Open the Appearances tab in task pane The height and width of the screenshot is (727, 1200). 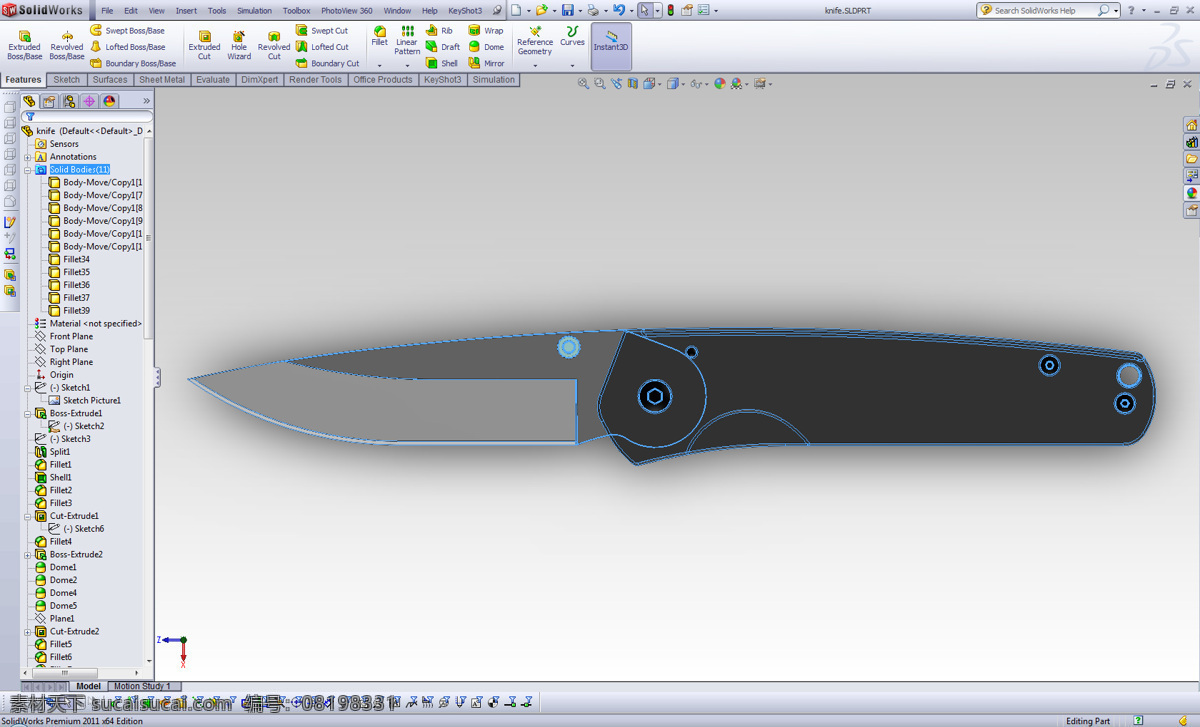(1192, 193)
